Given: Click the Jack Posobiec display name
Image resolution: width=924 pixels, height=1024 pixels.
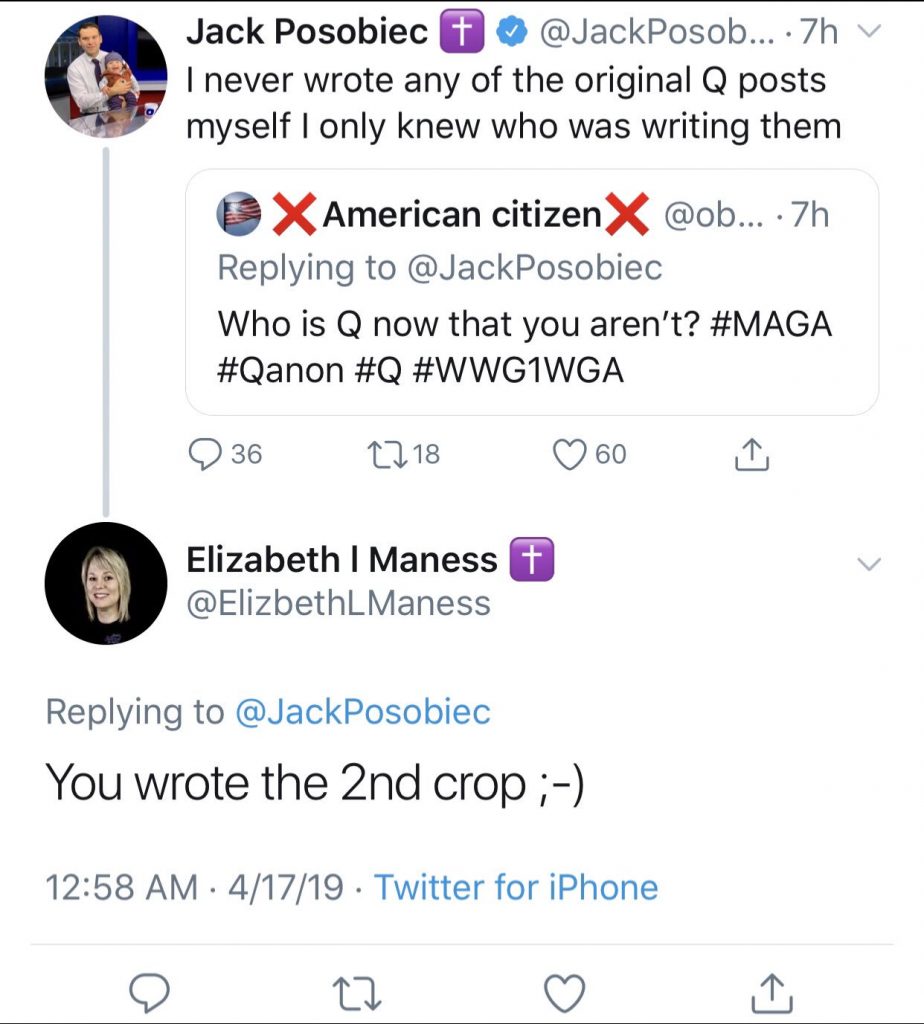Looking at the screenshot, I should click(x=309, y=32).
